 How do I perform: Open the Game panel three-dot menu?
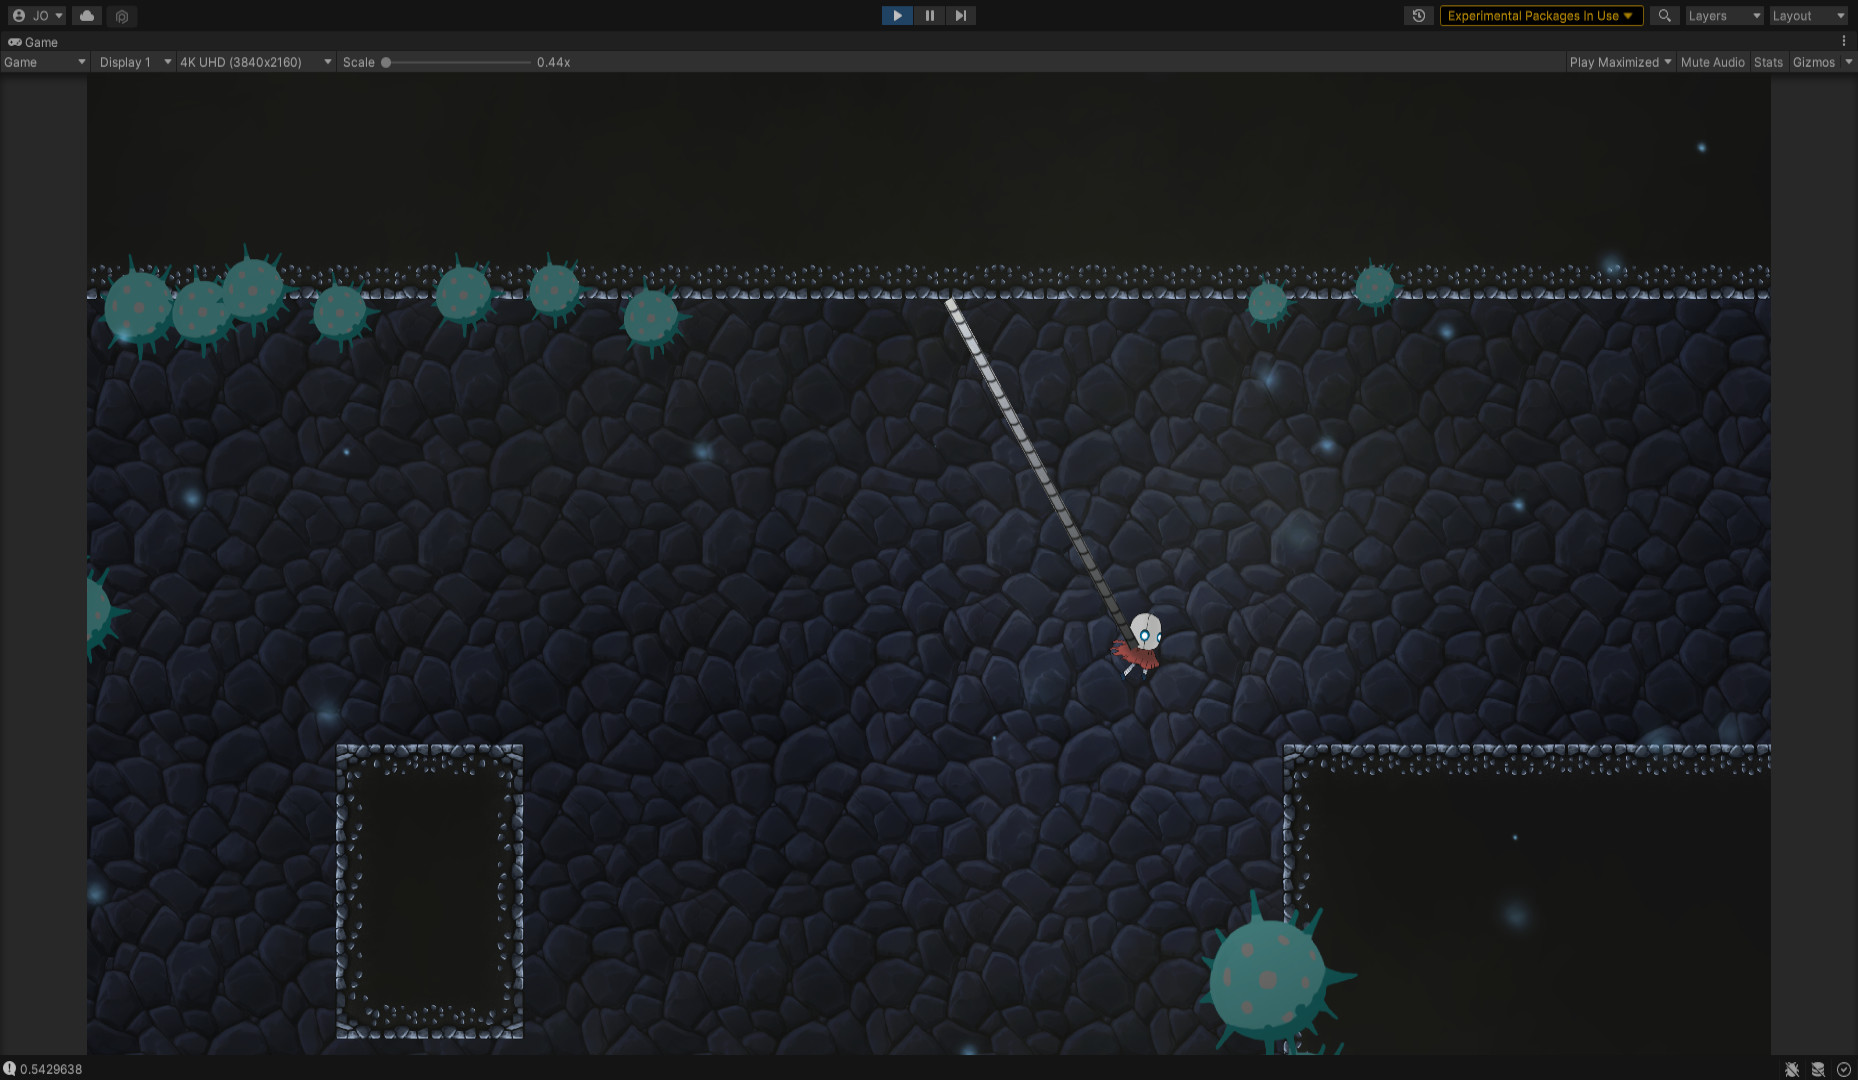(1844, 42)
